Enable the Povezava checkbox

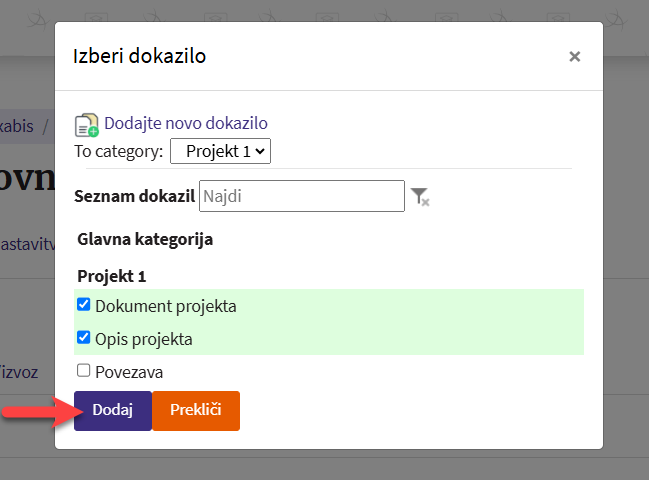click(84, 371)
